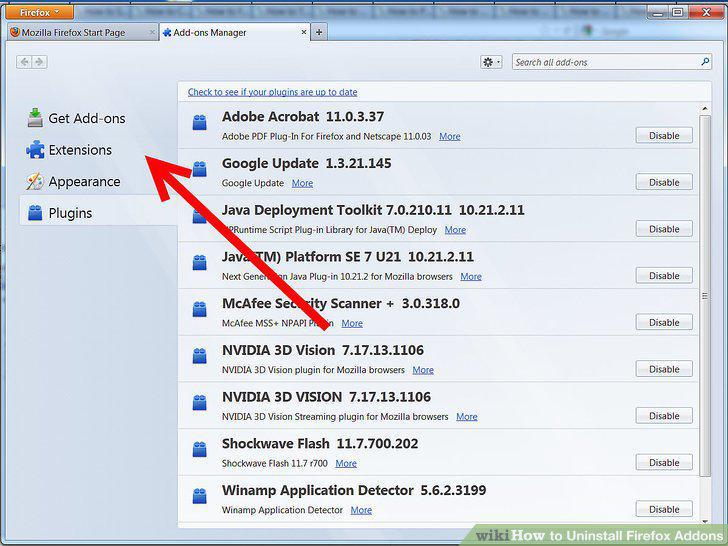Switch to the Extensions section
Screen dimensions: 728x546
coord(69,150)
